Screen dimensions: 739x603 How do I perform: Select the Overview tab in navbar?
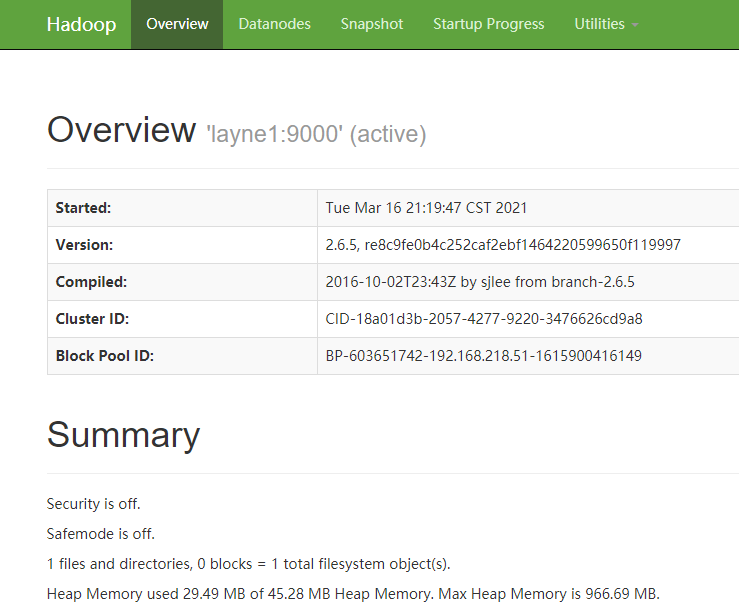tap(177, 24)
